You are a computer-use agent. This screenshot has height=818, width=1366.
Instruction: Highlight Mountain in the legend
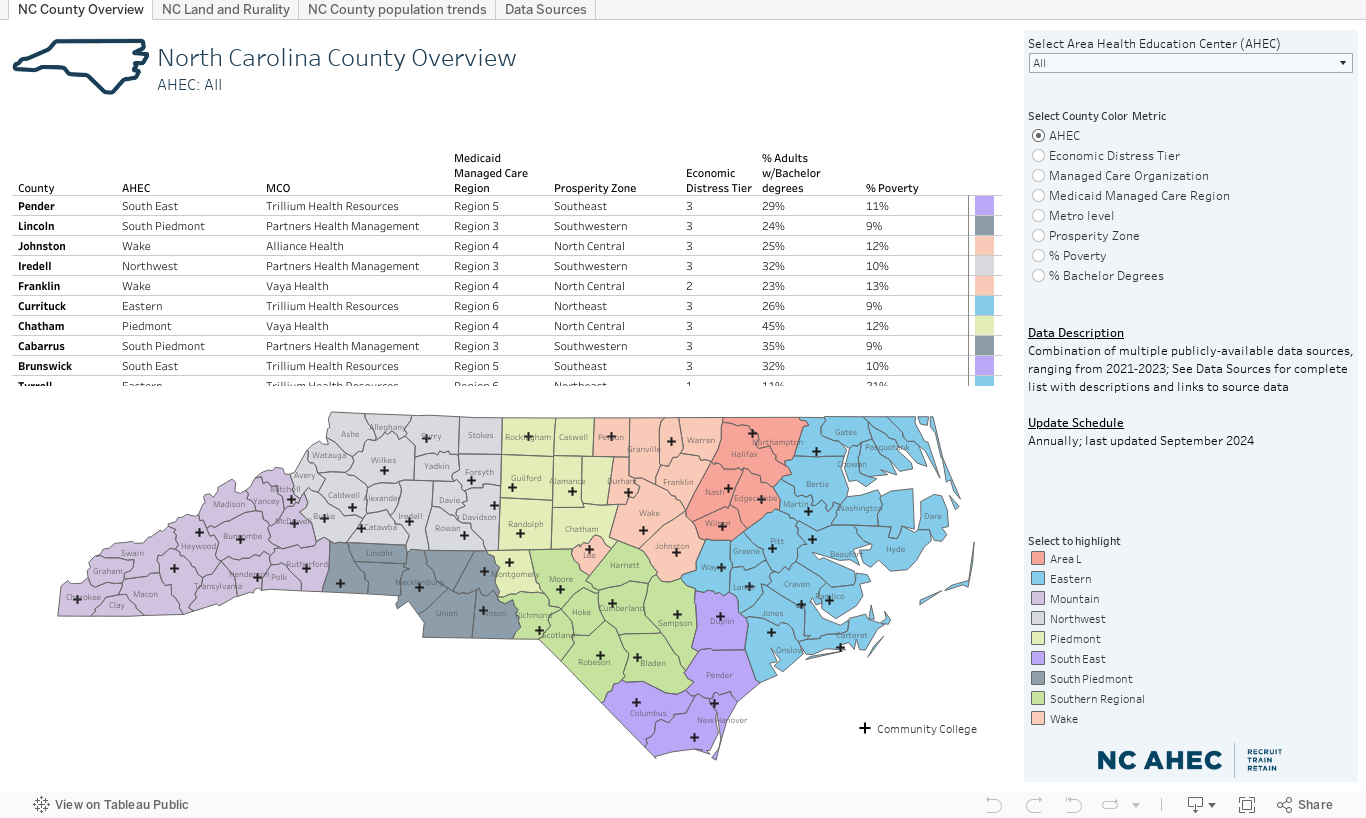1065,599
